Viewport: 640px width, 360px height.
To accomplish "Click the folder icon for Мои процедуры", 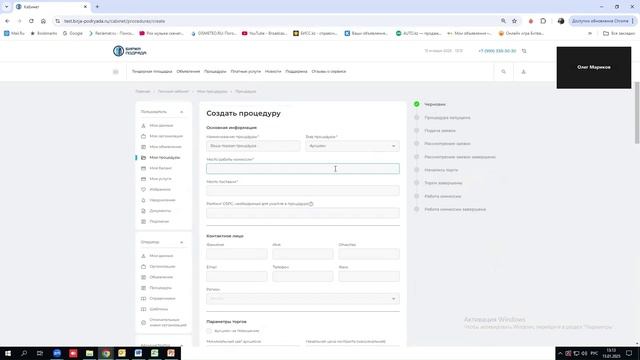I will pyautogui.click(x=143, y=158).
